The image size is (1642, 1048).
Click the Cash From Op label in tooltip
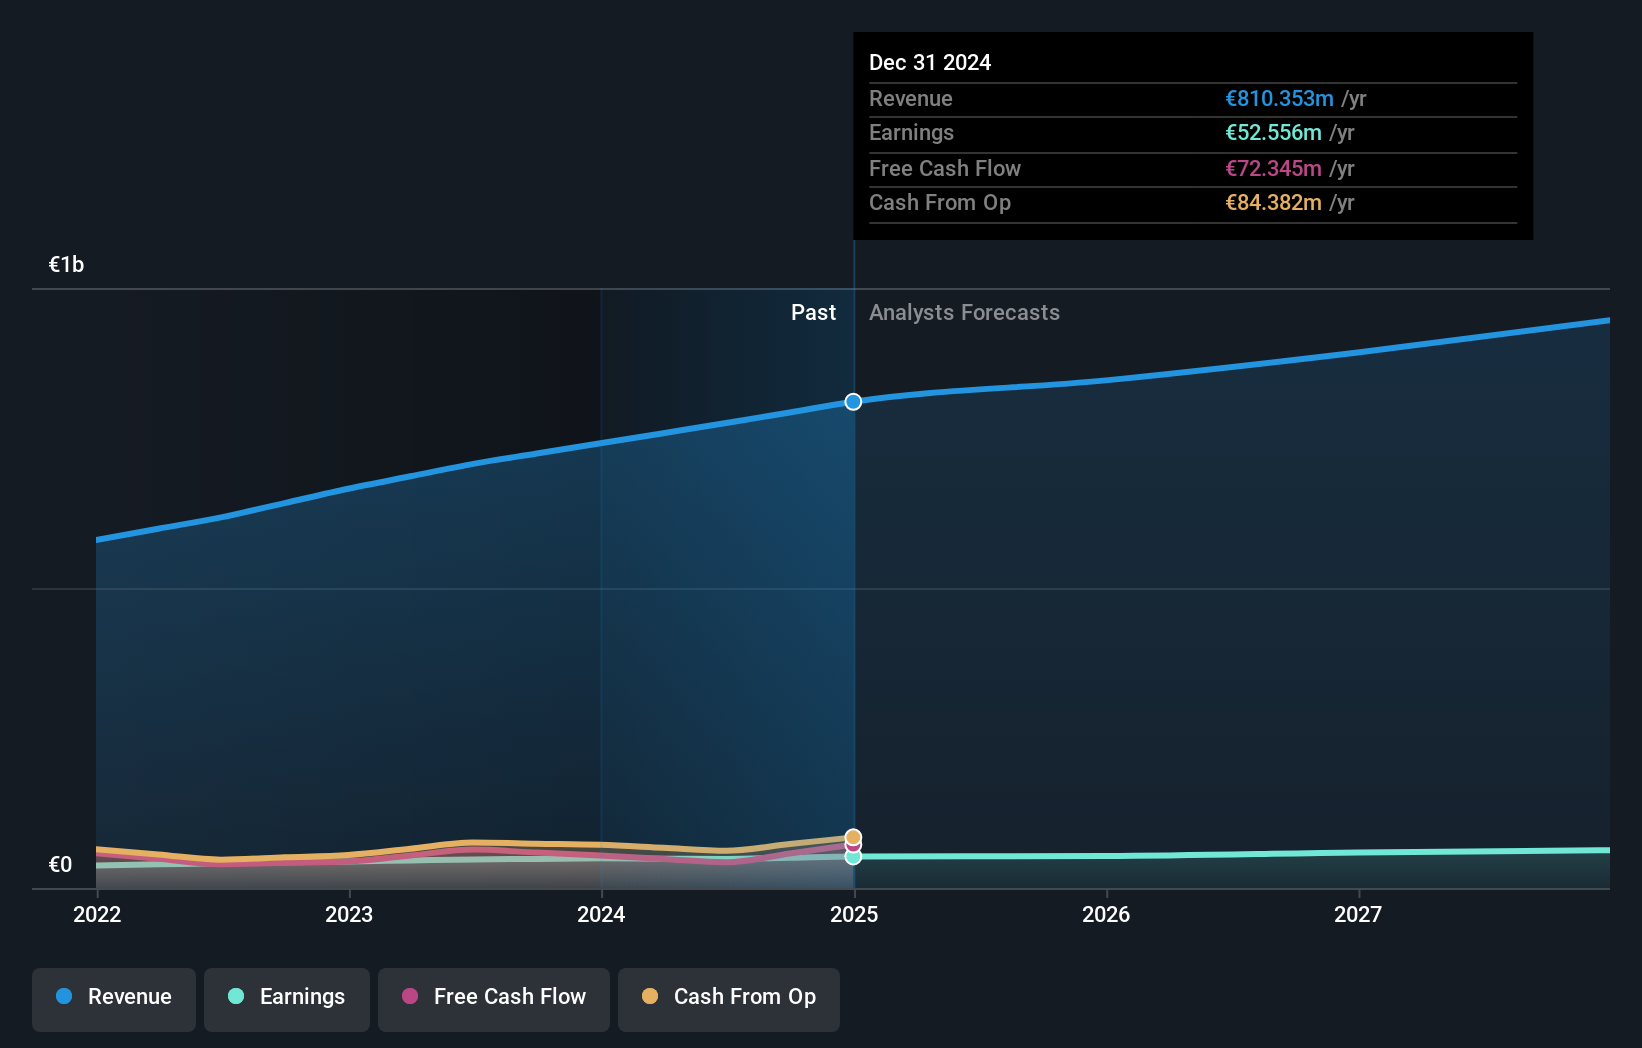coord(940,203)
